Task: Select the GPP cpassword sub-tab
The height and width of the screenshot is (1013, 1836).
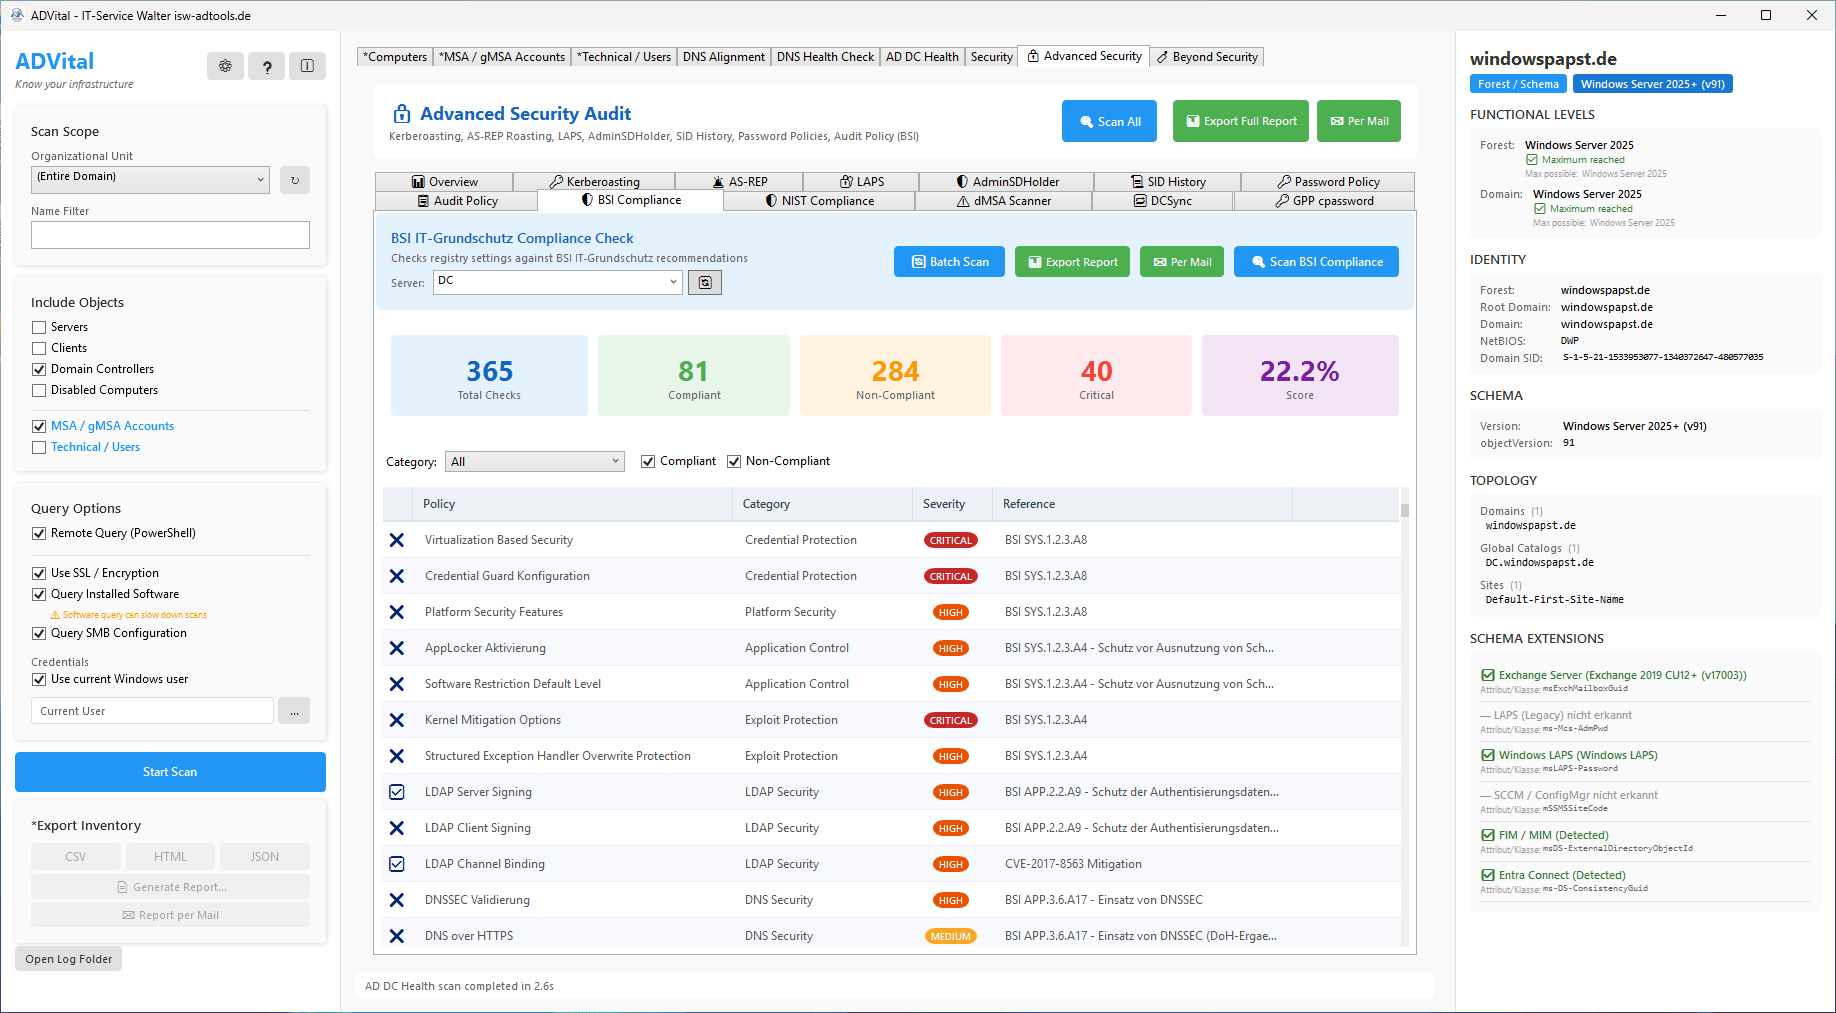Action: (x=1324, y=201)
